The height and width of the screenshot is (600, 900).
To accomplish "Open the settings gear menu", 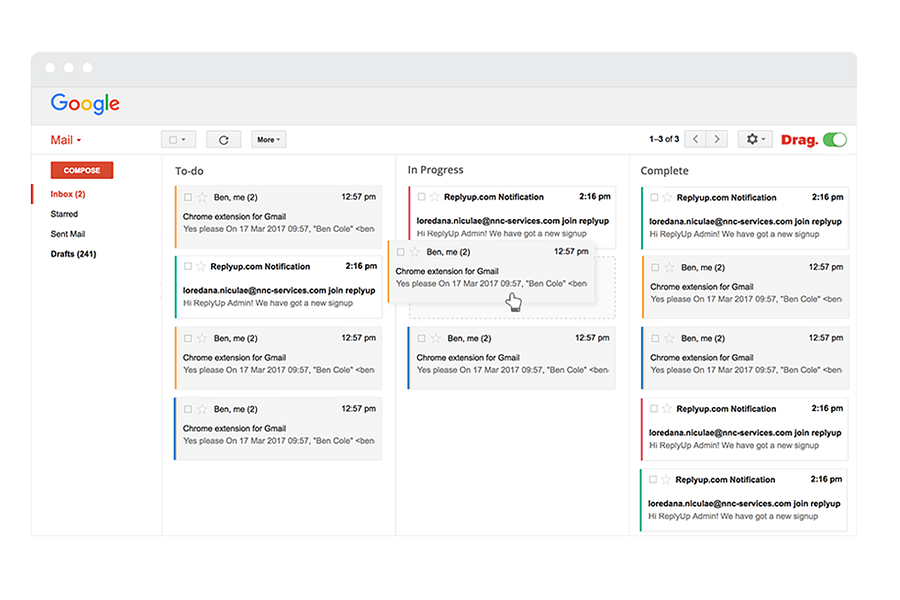I will click(x=755, y=139).
